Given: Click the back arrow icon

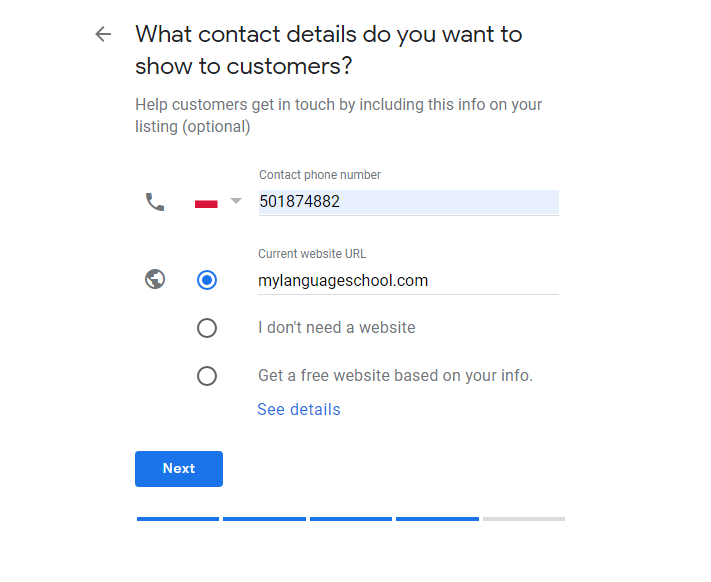Looking at the screenshot, I should pyautogui.click(x=103, y=34).
